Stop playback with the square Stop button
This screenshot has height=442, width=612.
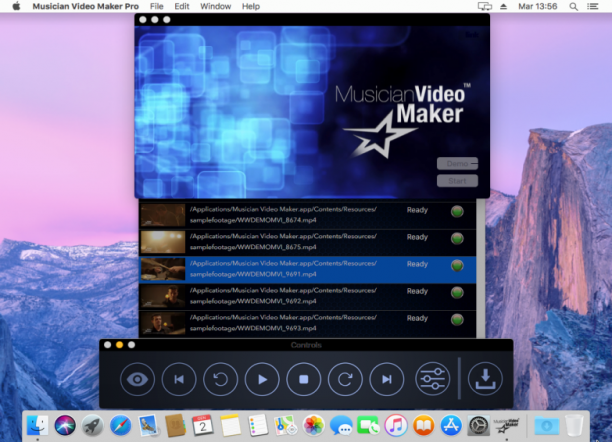point(304,379)
